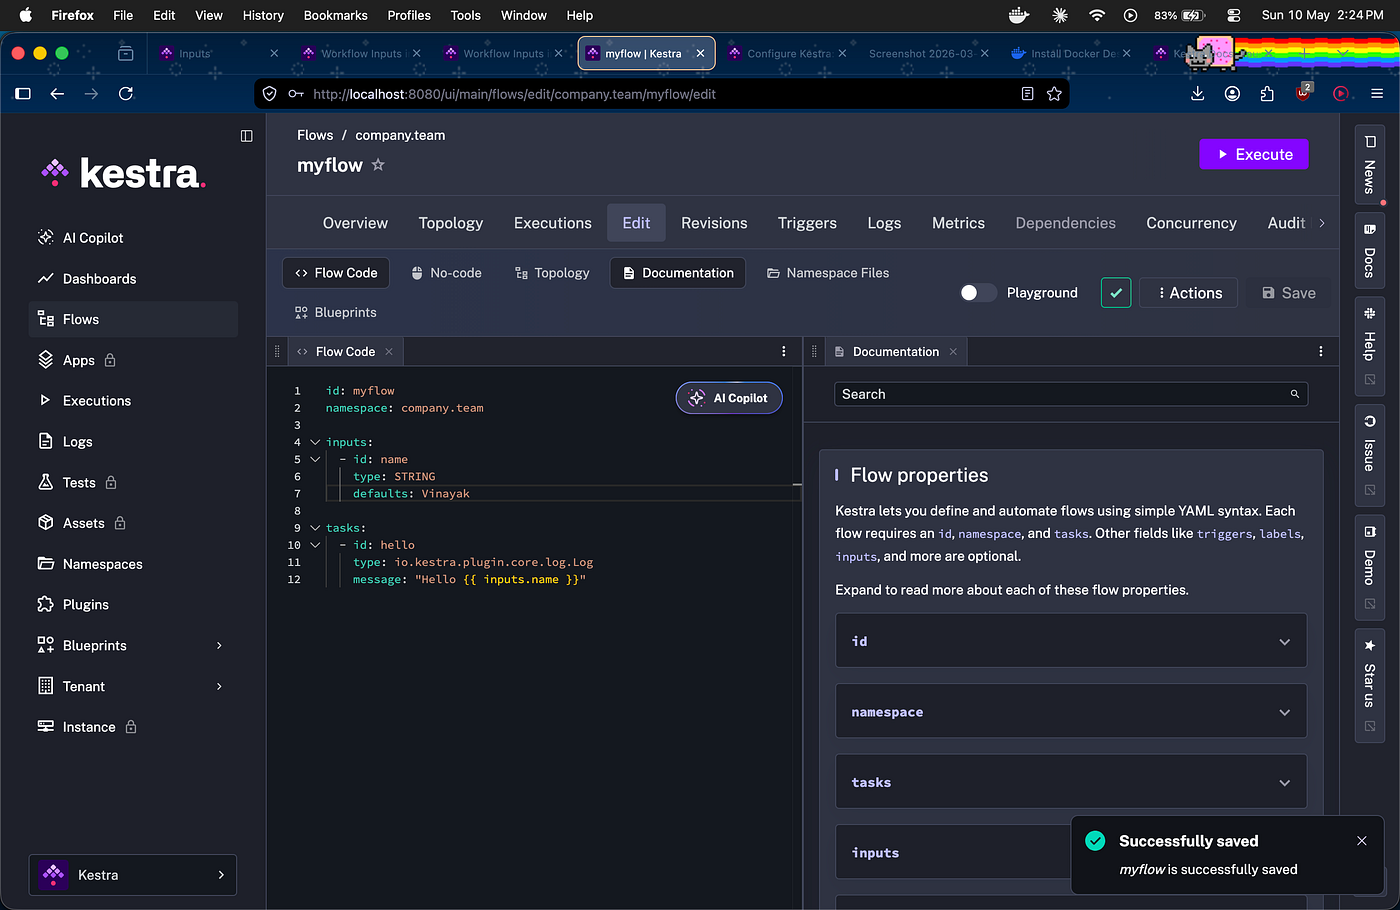Close the Flow Code panel tab
This screenshot has width=1400, height=910.
pyautogui.click(x=389, y=352)
